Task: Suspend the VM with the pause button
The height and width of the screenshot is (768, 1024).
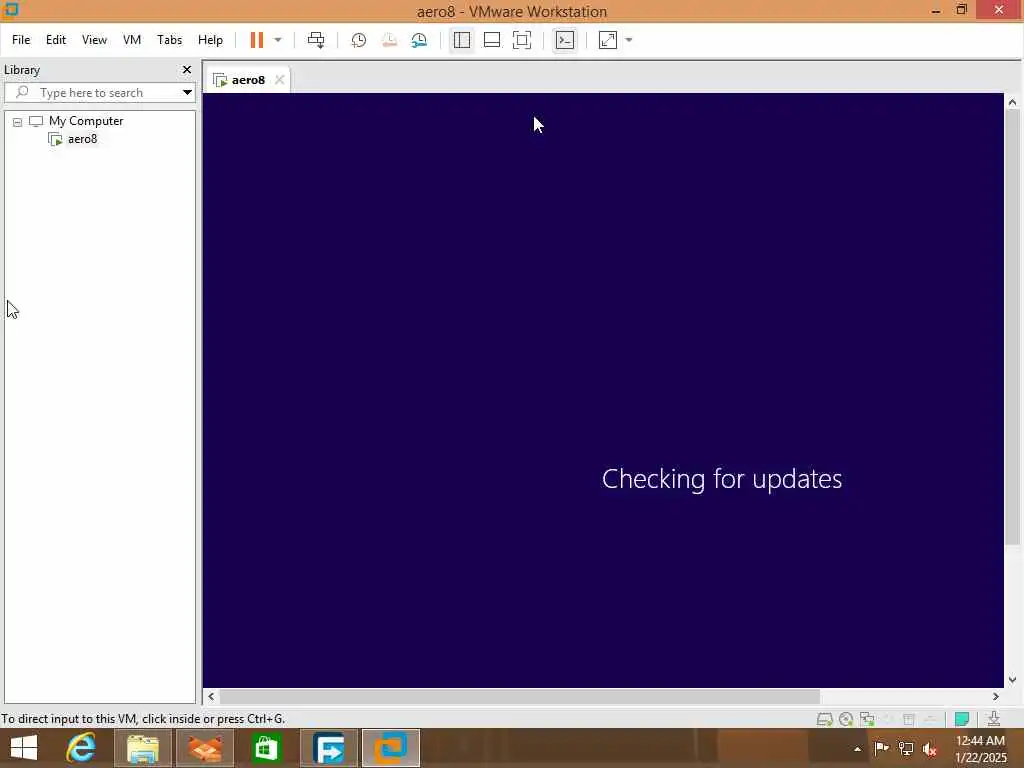Action: (257, 40)
